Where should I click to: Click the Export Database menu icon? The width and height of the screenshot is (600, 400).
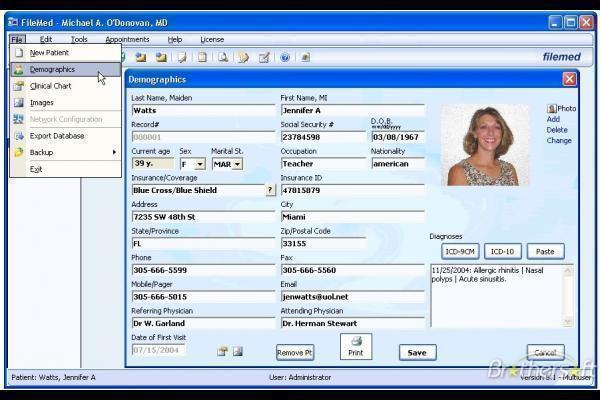click(x=19, y=135)
